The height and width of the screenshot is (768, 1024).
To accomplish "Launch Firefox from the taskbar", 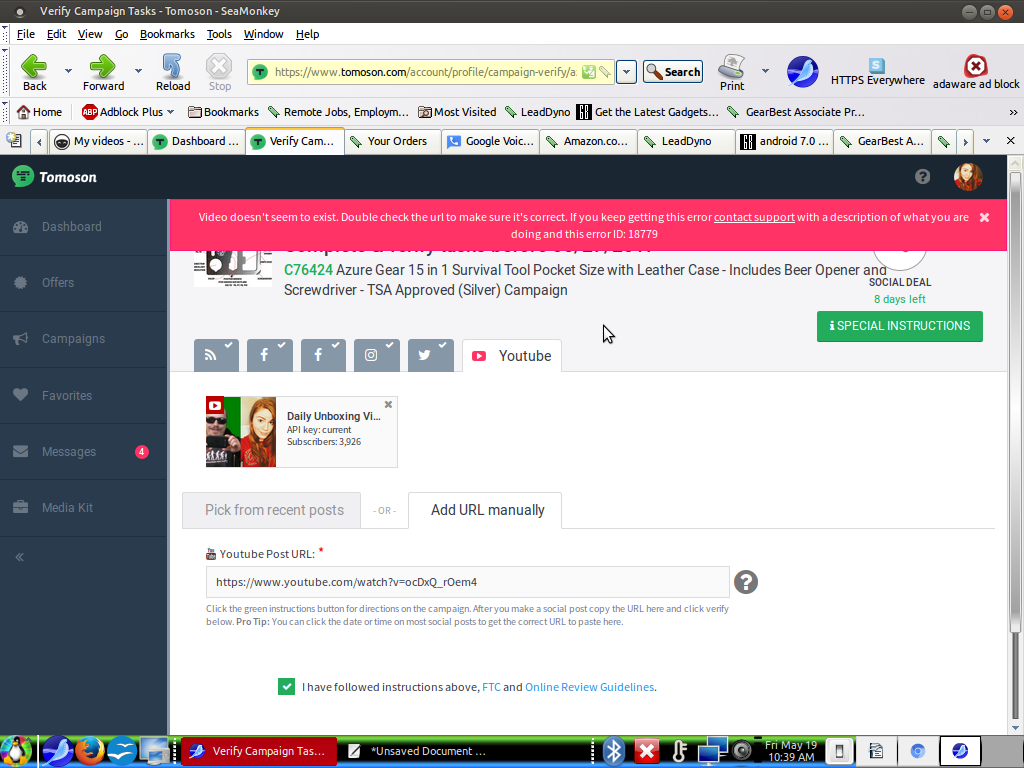I will pyautogui.click(x=90, y=751).
